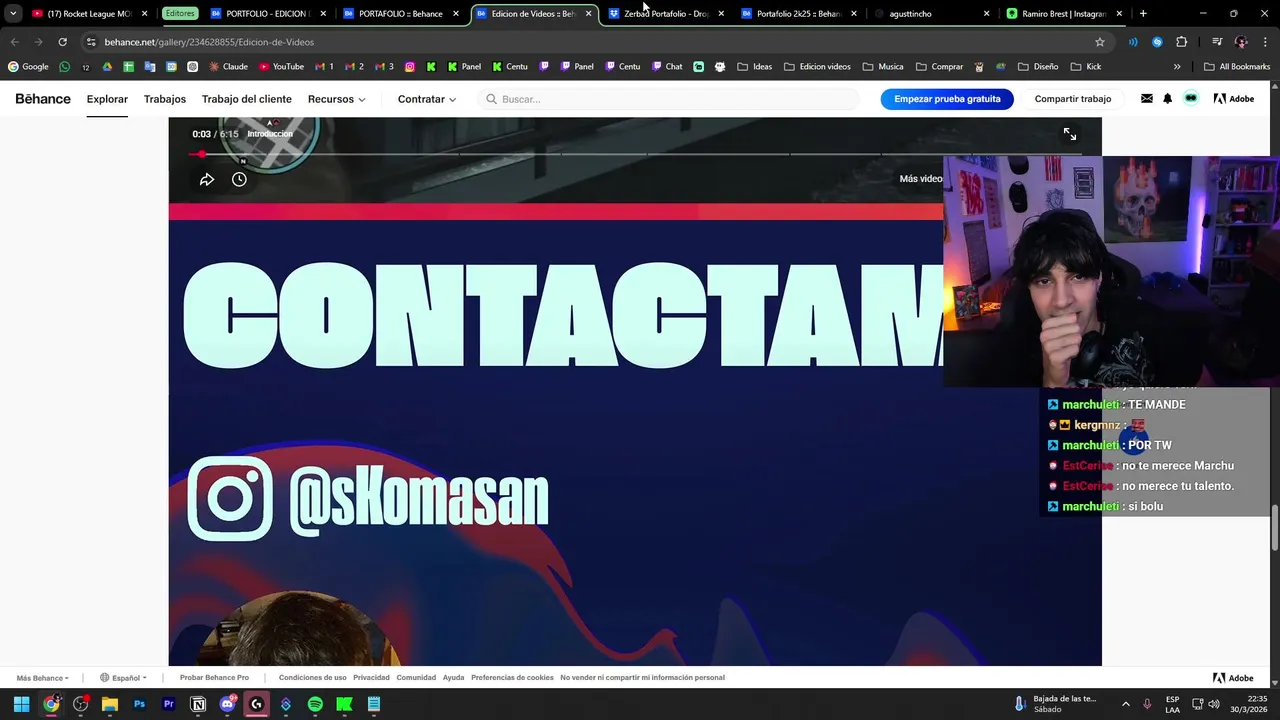This screenshot has width=1280, height=720.
Task: Click the Introducción chapter label
Action: click(x=270, y=134)
